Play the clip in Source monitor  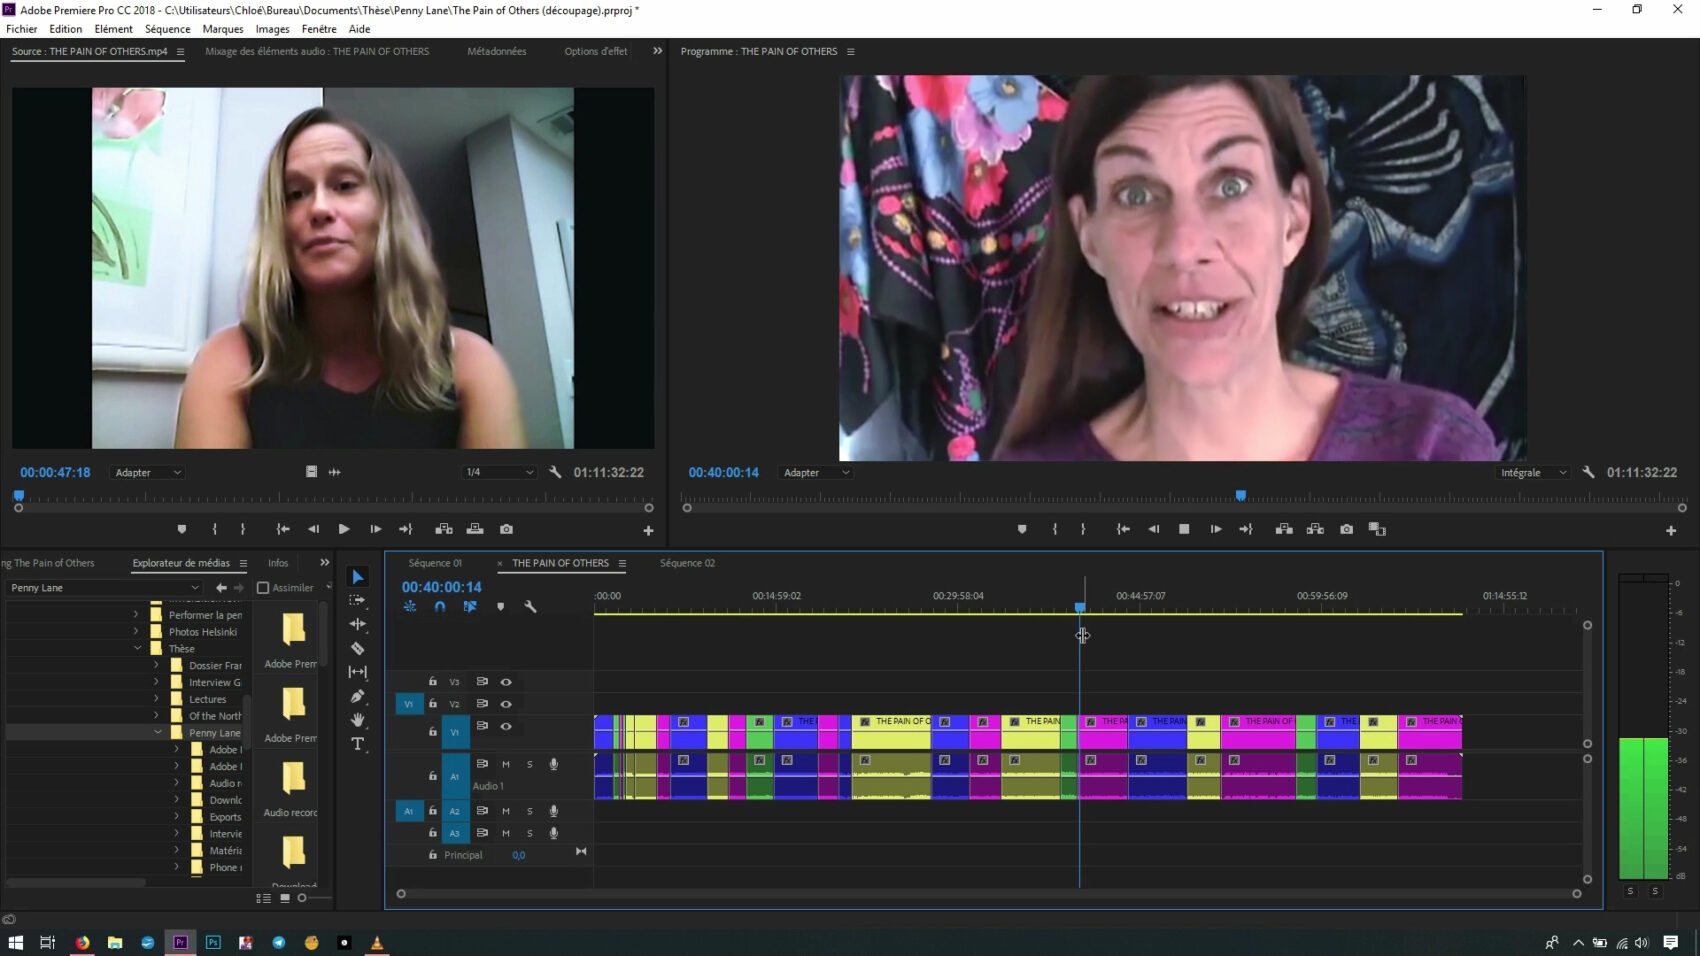(344, 529)
